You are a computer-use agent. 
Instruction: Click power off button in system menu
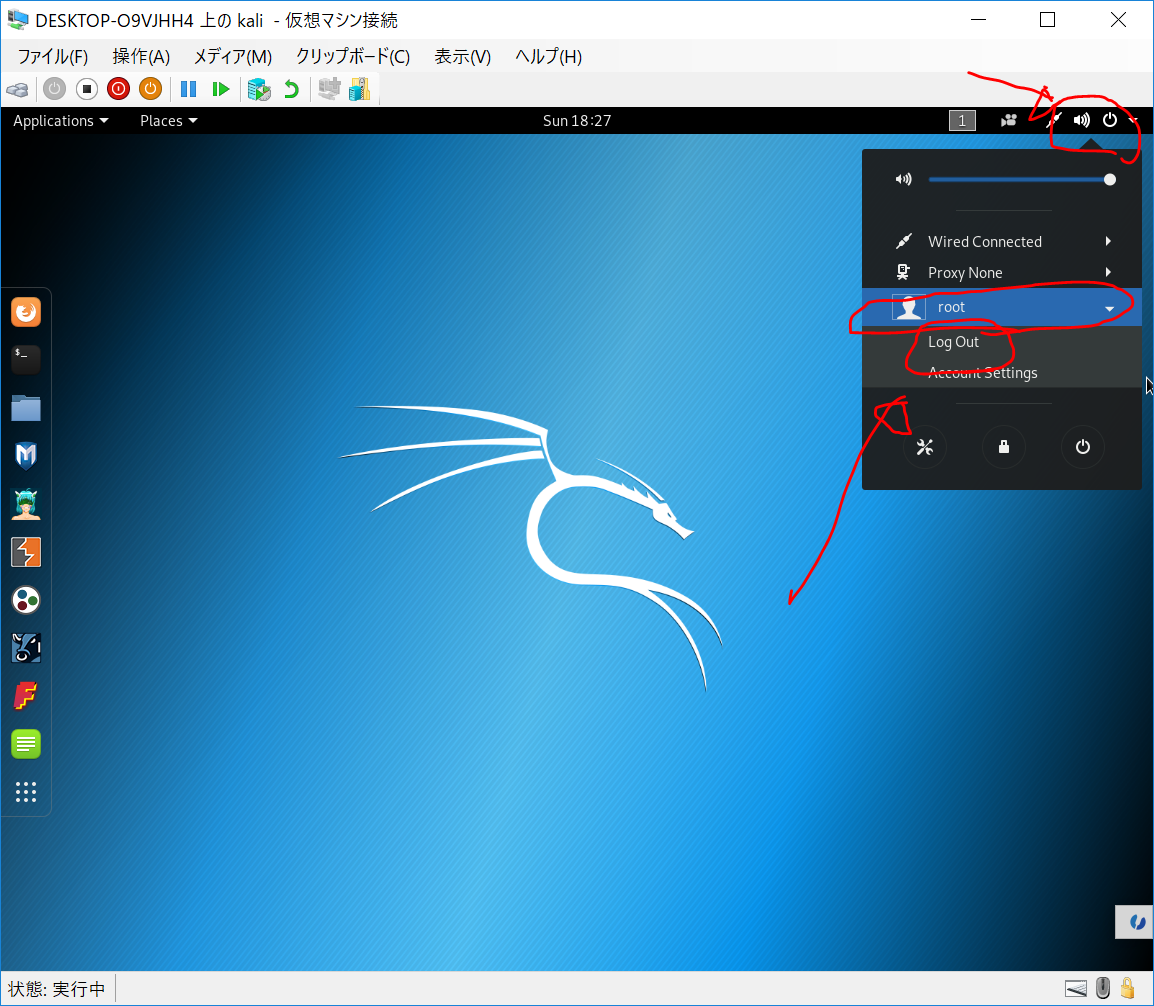pyautogui.click(x=1083, y=448)
